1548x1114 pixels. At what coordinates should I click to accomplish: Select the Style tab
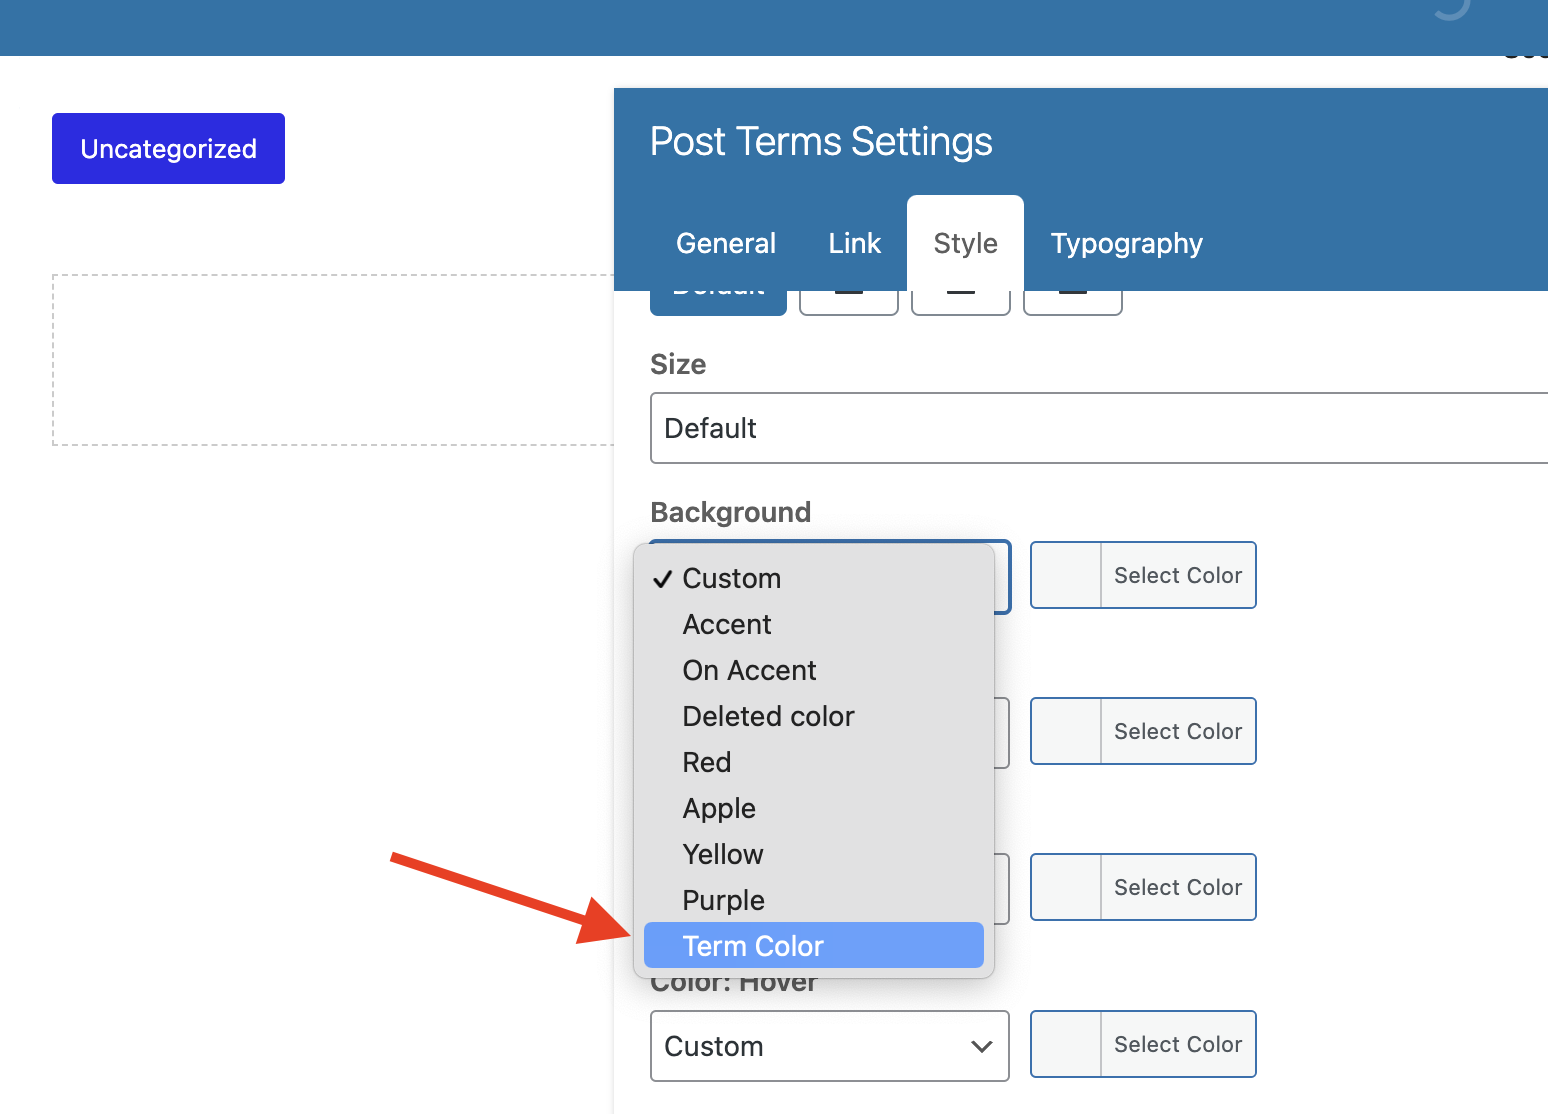(x=965, y=243)
